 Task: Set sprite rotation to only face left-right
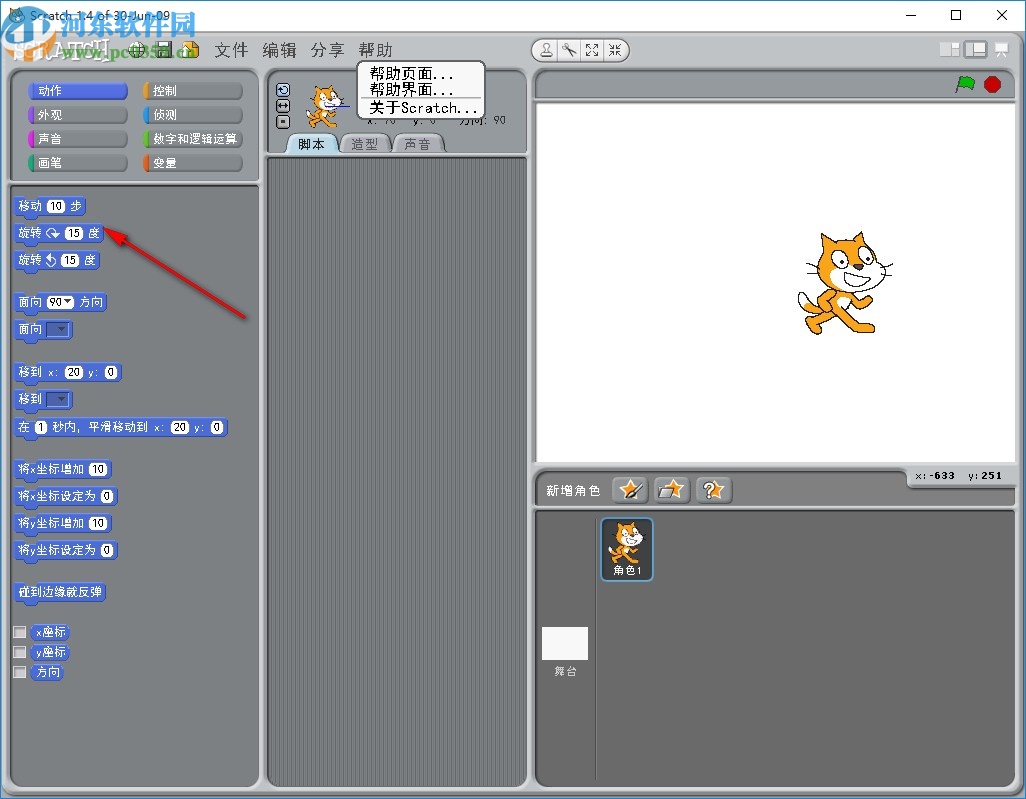(x=283, y=105)
